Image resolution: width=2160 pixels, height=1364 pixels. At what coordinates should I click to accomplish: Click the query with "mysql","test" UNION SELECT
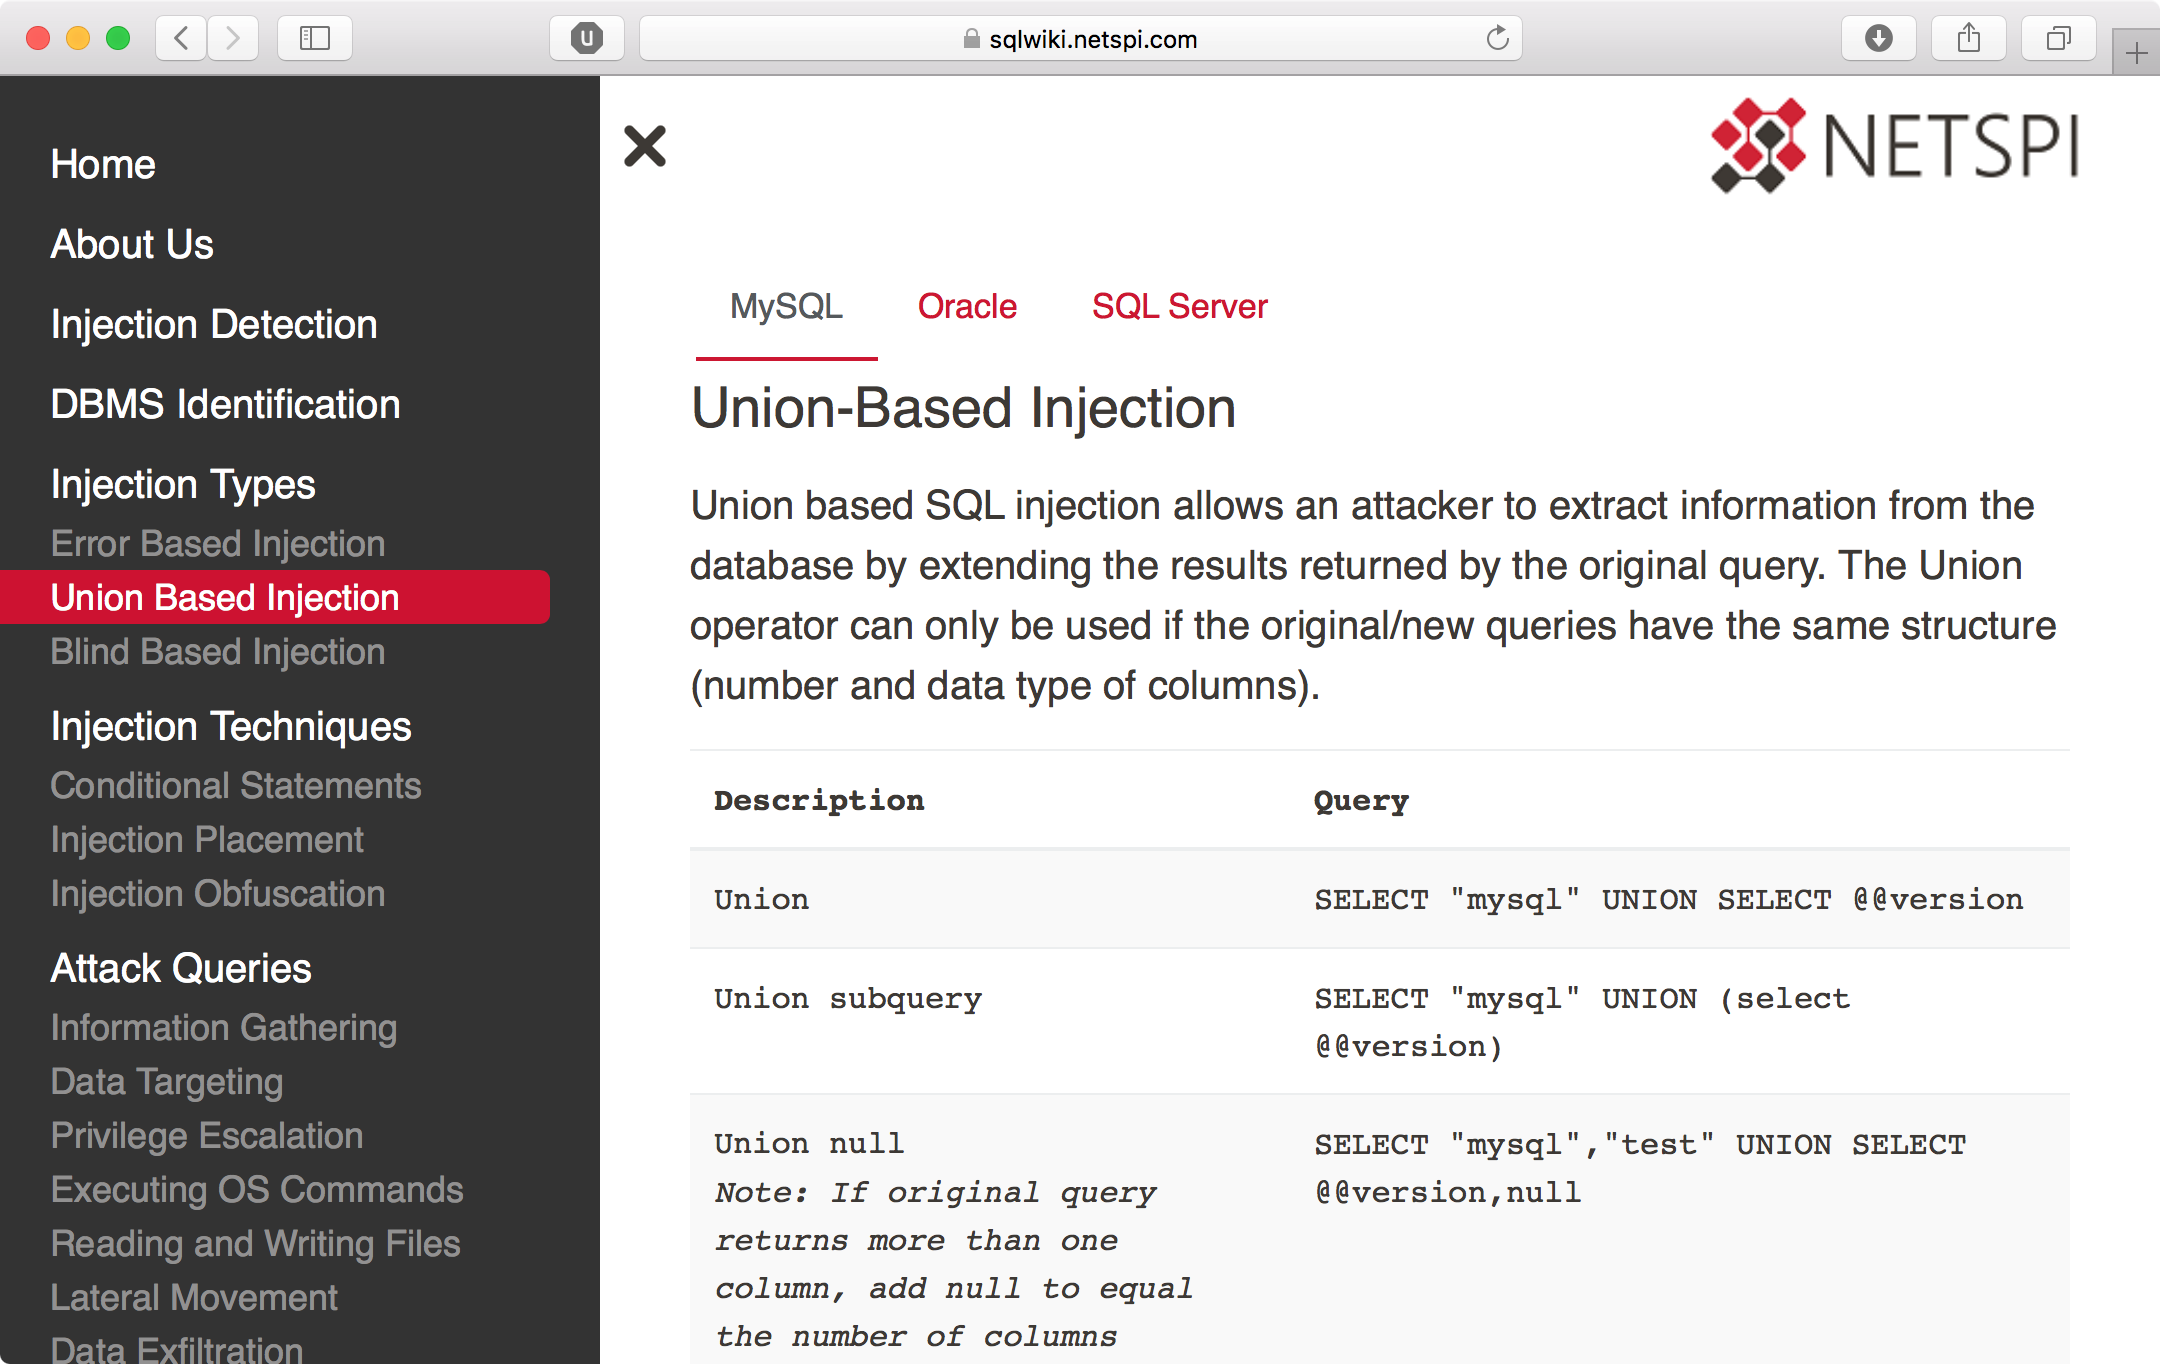click(x=1640, y=1168)
